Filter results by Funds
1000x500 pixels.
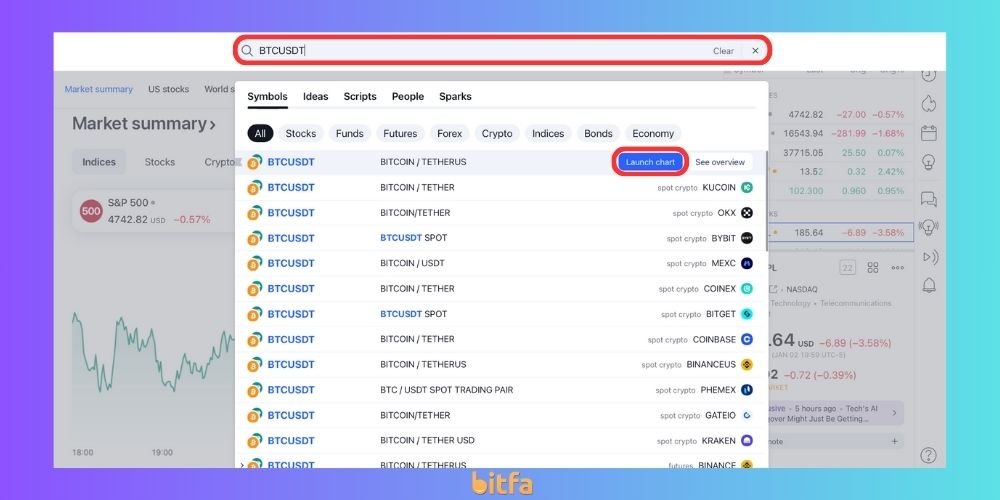click(349, 133)
